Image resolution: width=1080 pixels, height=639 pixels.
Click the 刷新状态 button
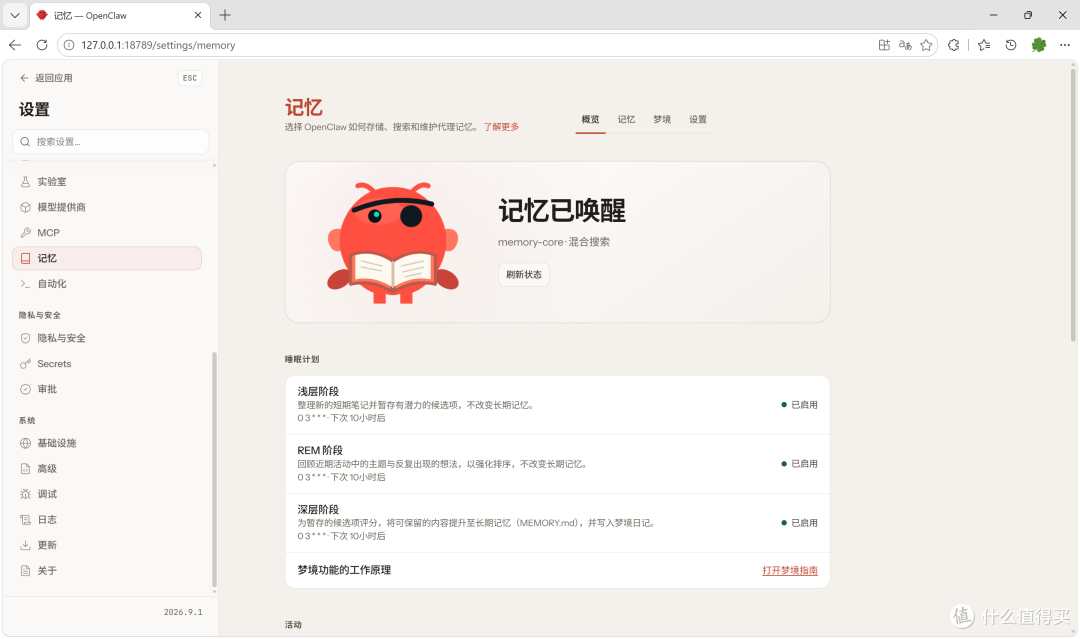pyautogui.click(x=523, y=275)
